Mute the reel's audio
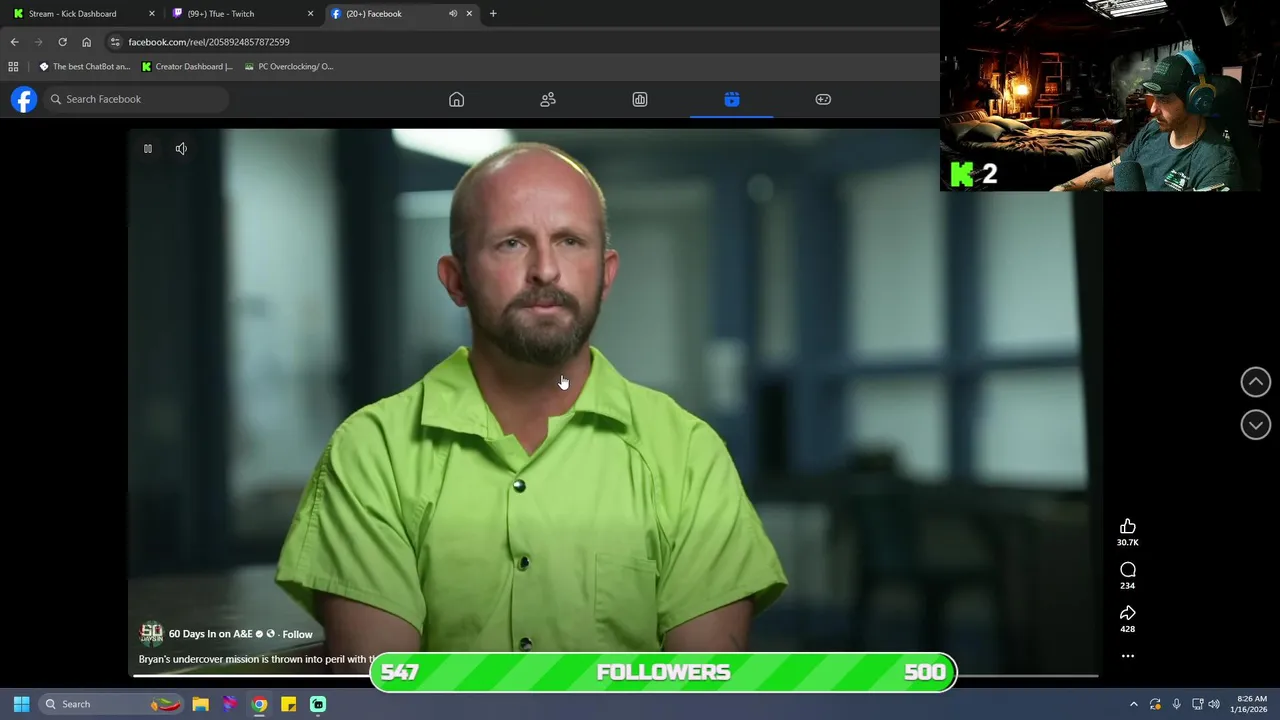The height and width of the screenshot is (720, 1280). 181,149
